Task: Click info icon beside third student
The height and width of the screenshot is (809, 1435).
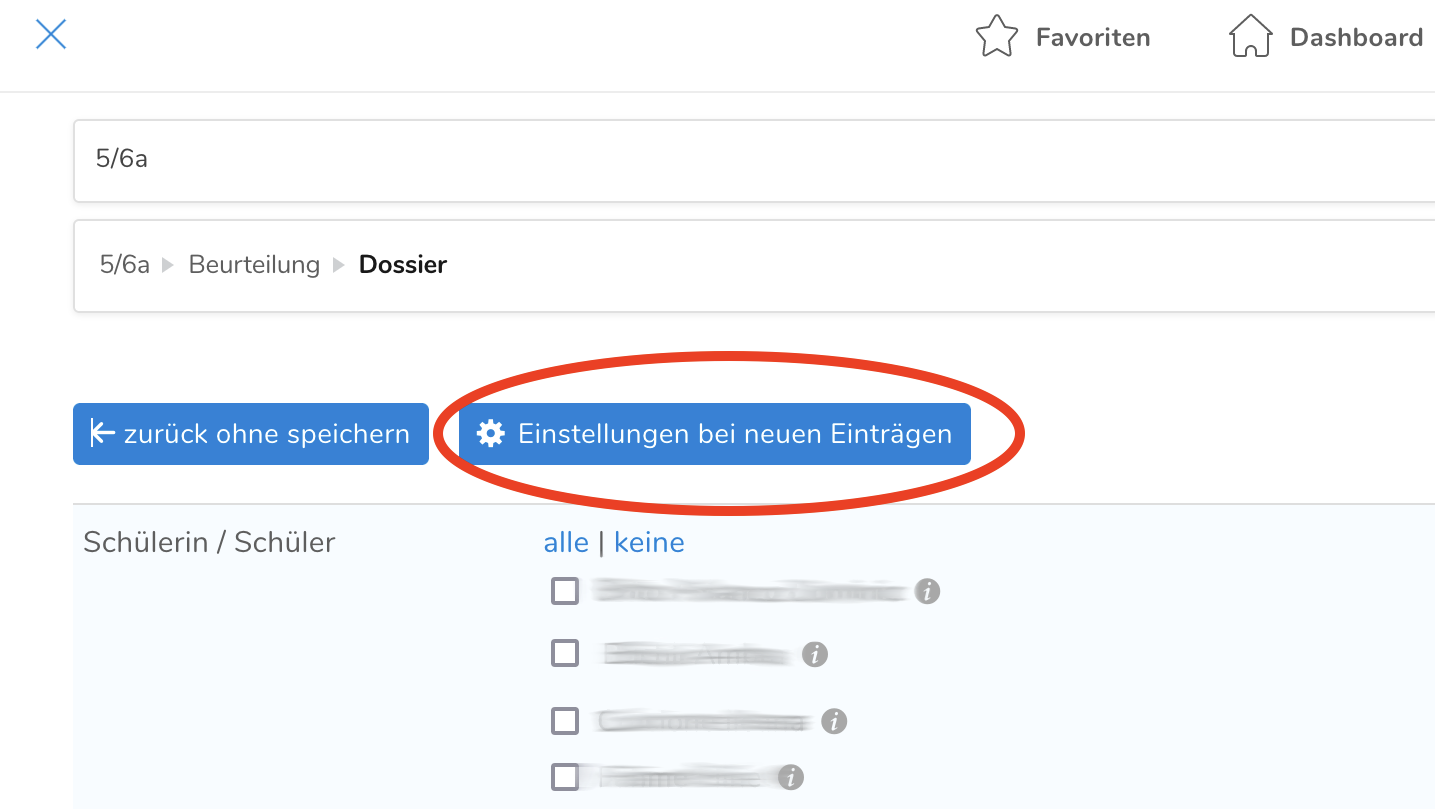Action: tap(834, 721)
